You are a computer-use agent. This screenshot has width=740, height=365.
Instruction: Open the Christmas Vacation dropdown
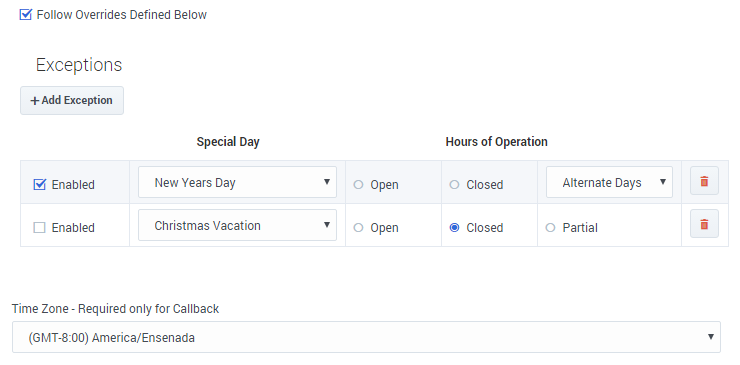(237, 225)
